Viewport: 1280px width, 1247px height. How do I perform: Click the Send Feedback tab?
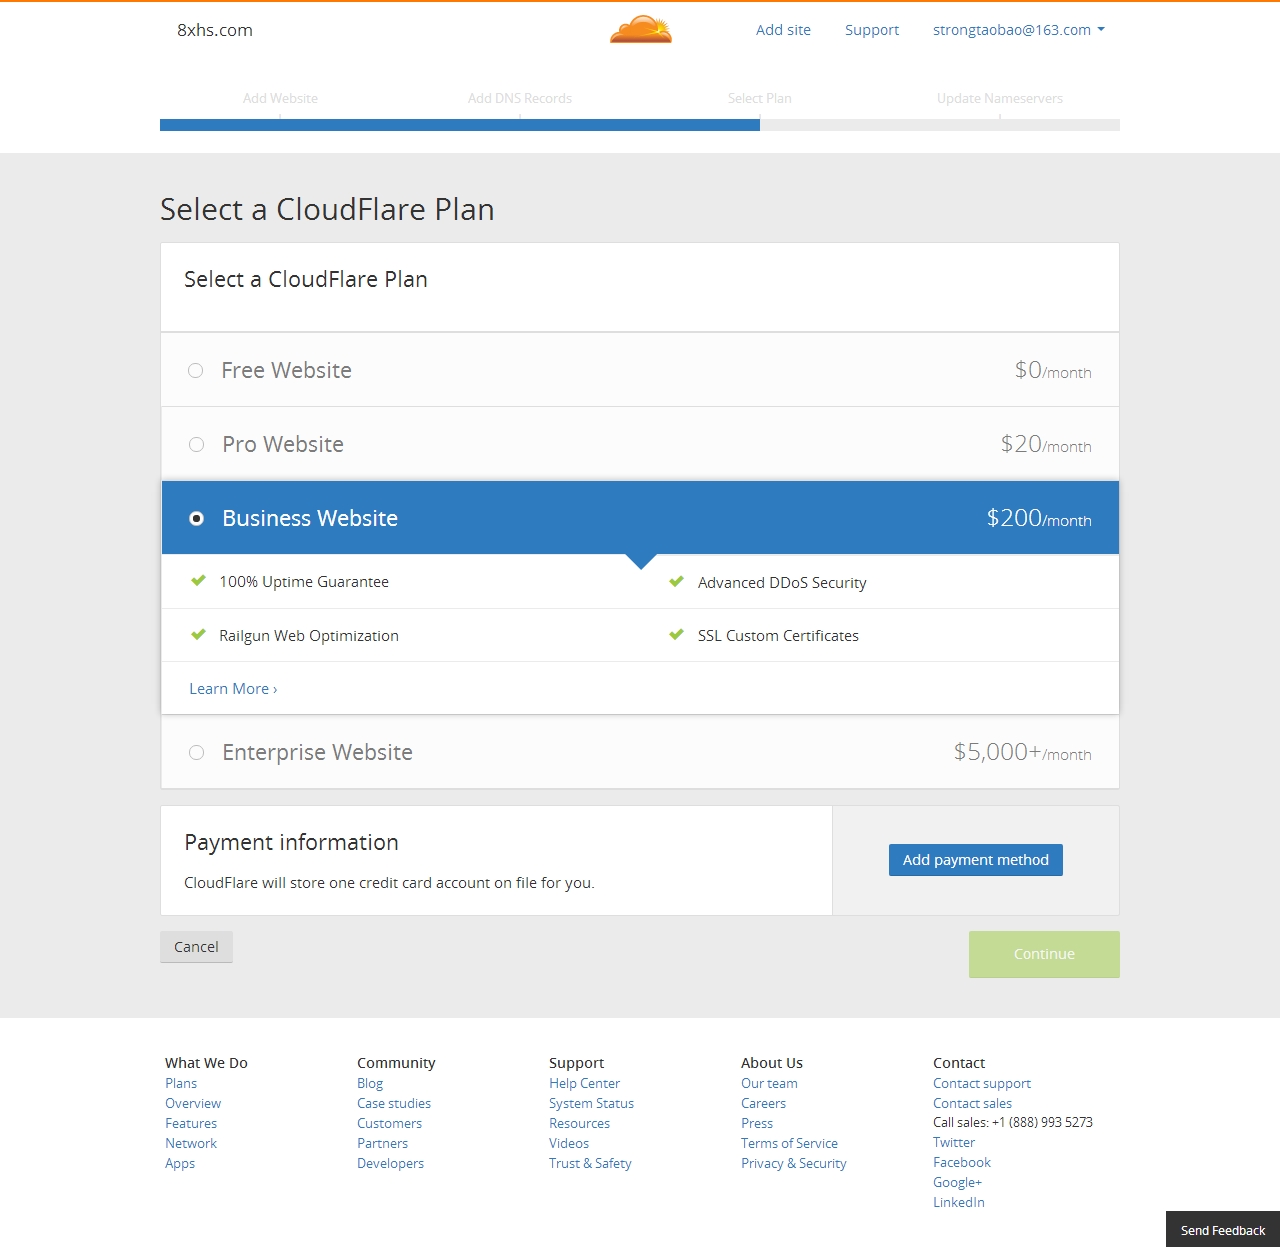coord(1223,1230)
